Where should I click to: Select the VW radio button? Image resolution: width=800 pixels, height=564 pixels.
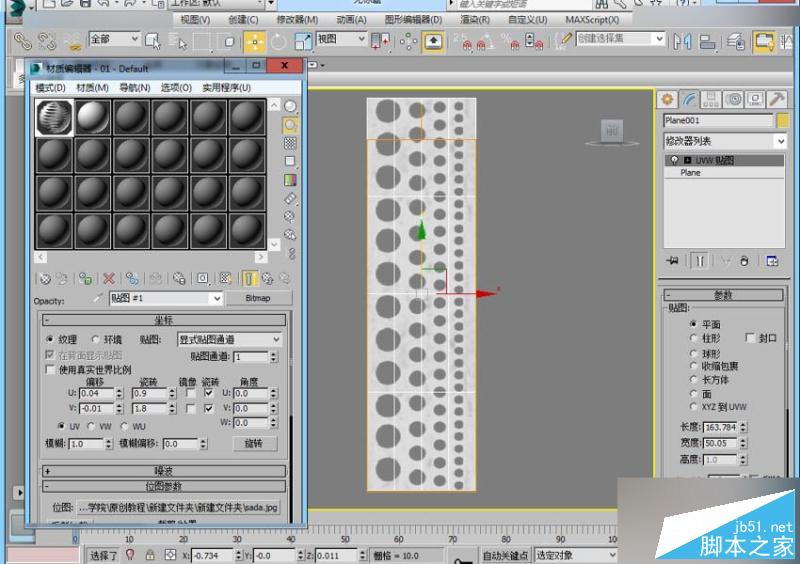pos(91,426)
